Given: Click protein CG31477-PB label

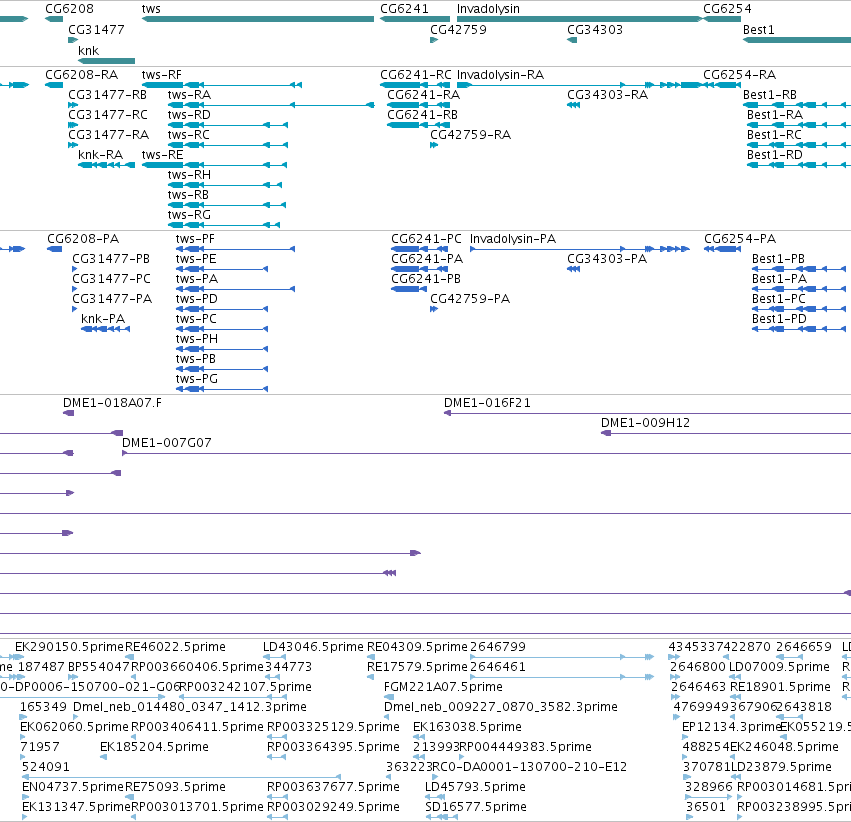Looking at the screenshot, I should tap(111, 259).
